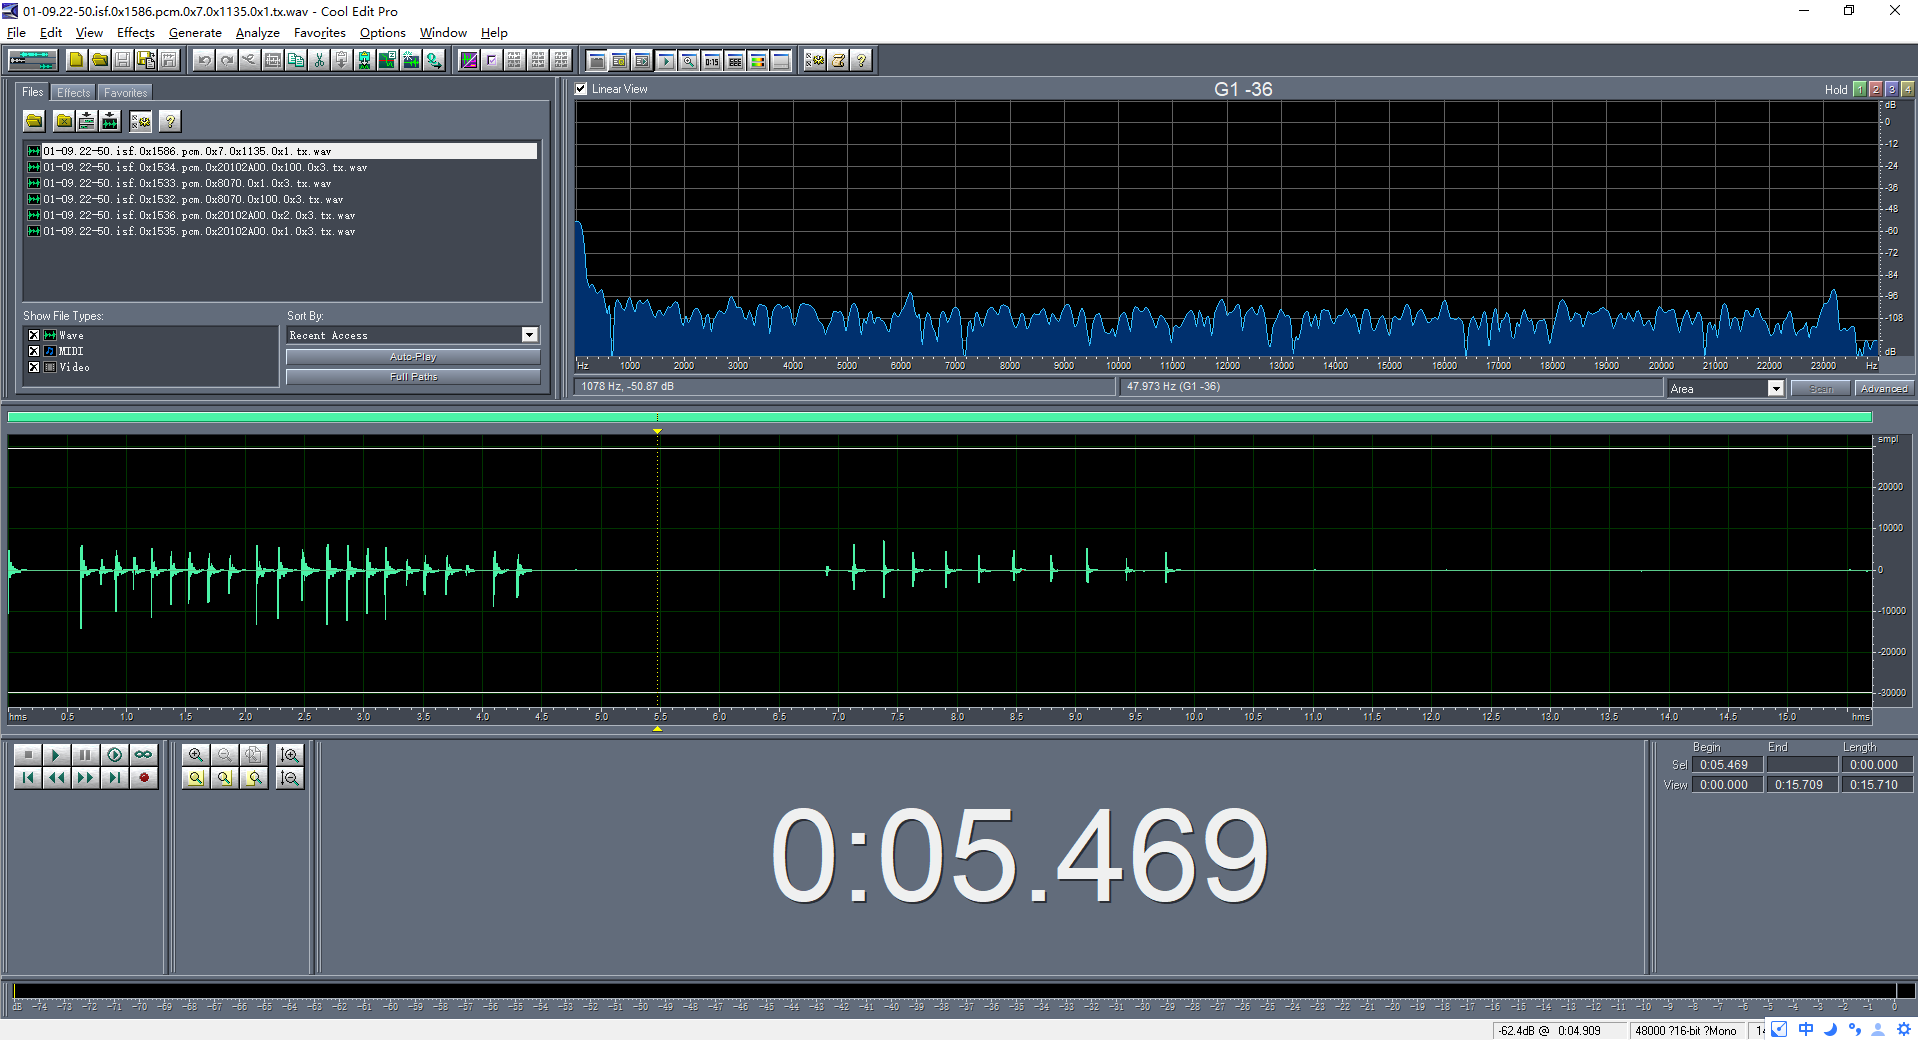Uncheck the Linear View checkbox
Viewport: 1918px width, 1040px height.
580,89
